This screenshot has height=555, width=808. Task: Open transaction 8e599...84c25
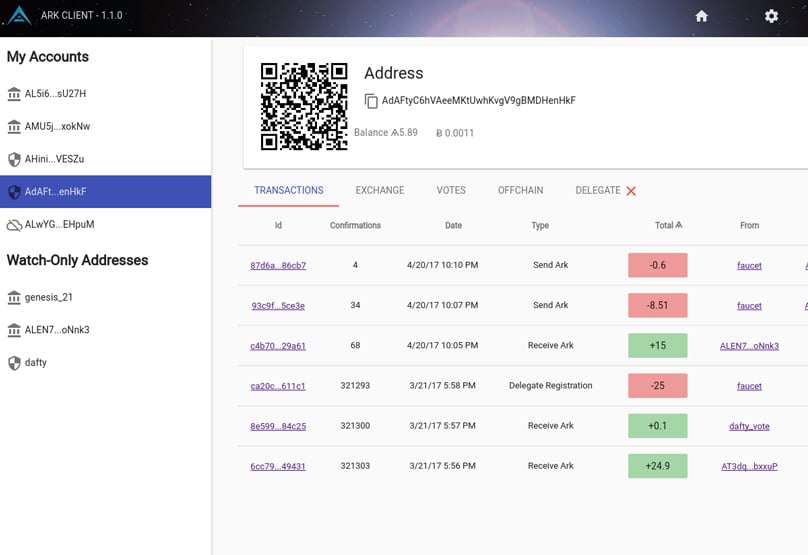(x=278, y=426)
